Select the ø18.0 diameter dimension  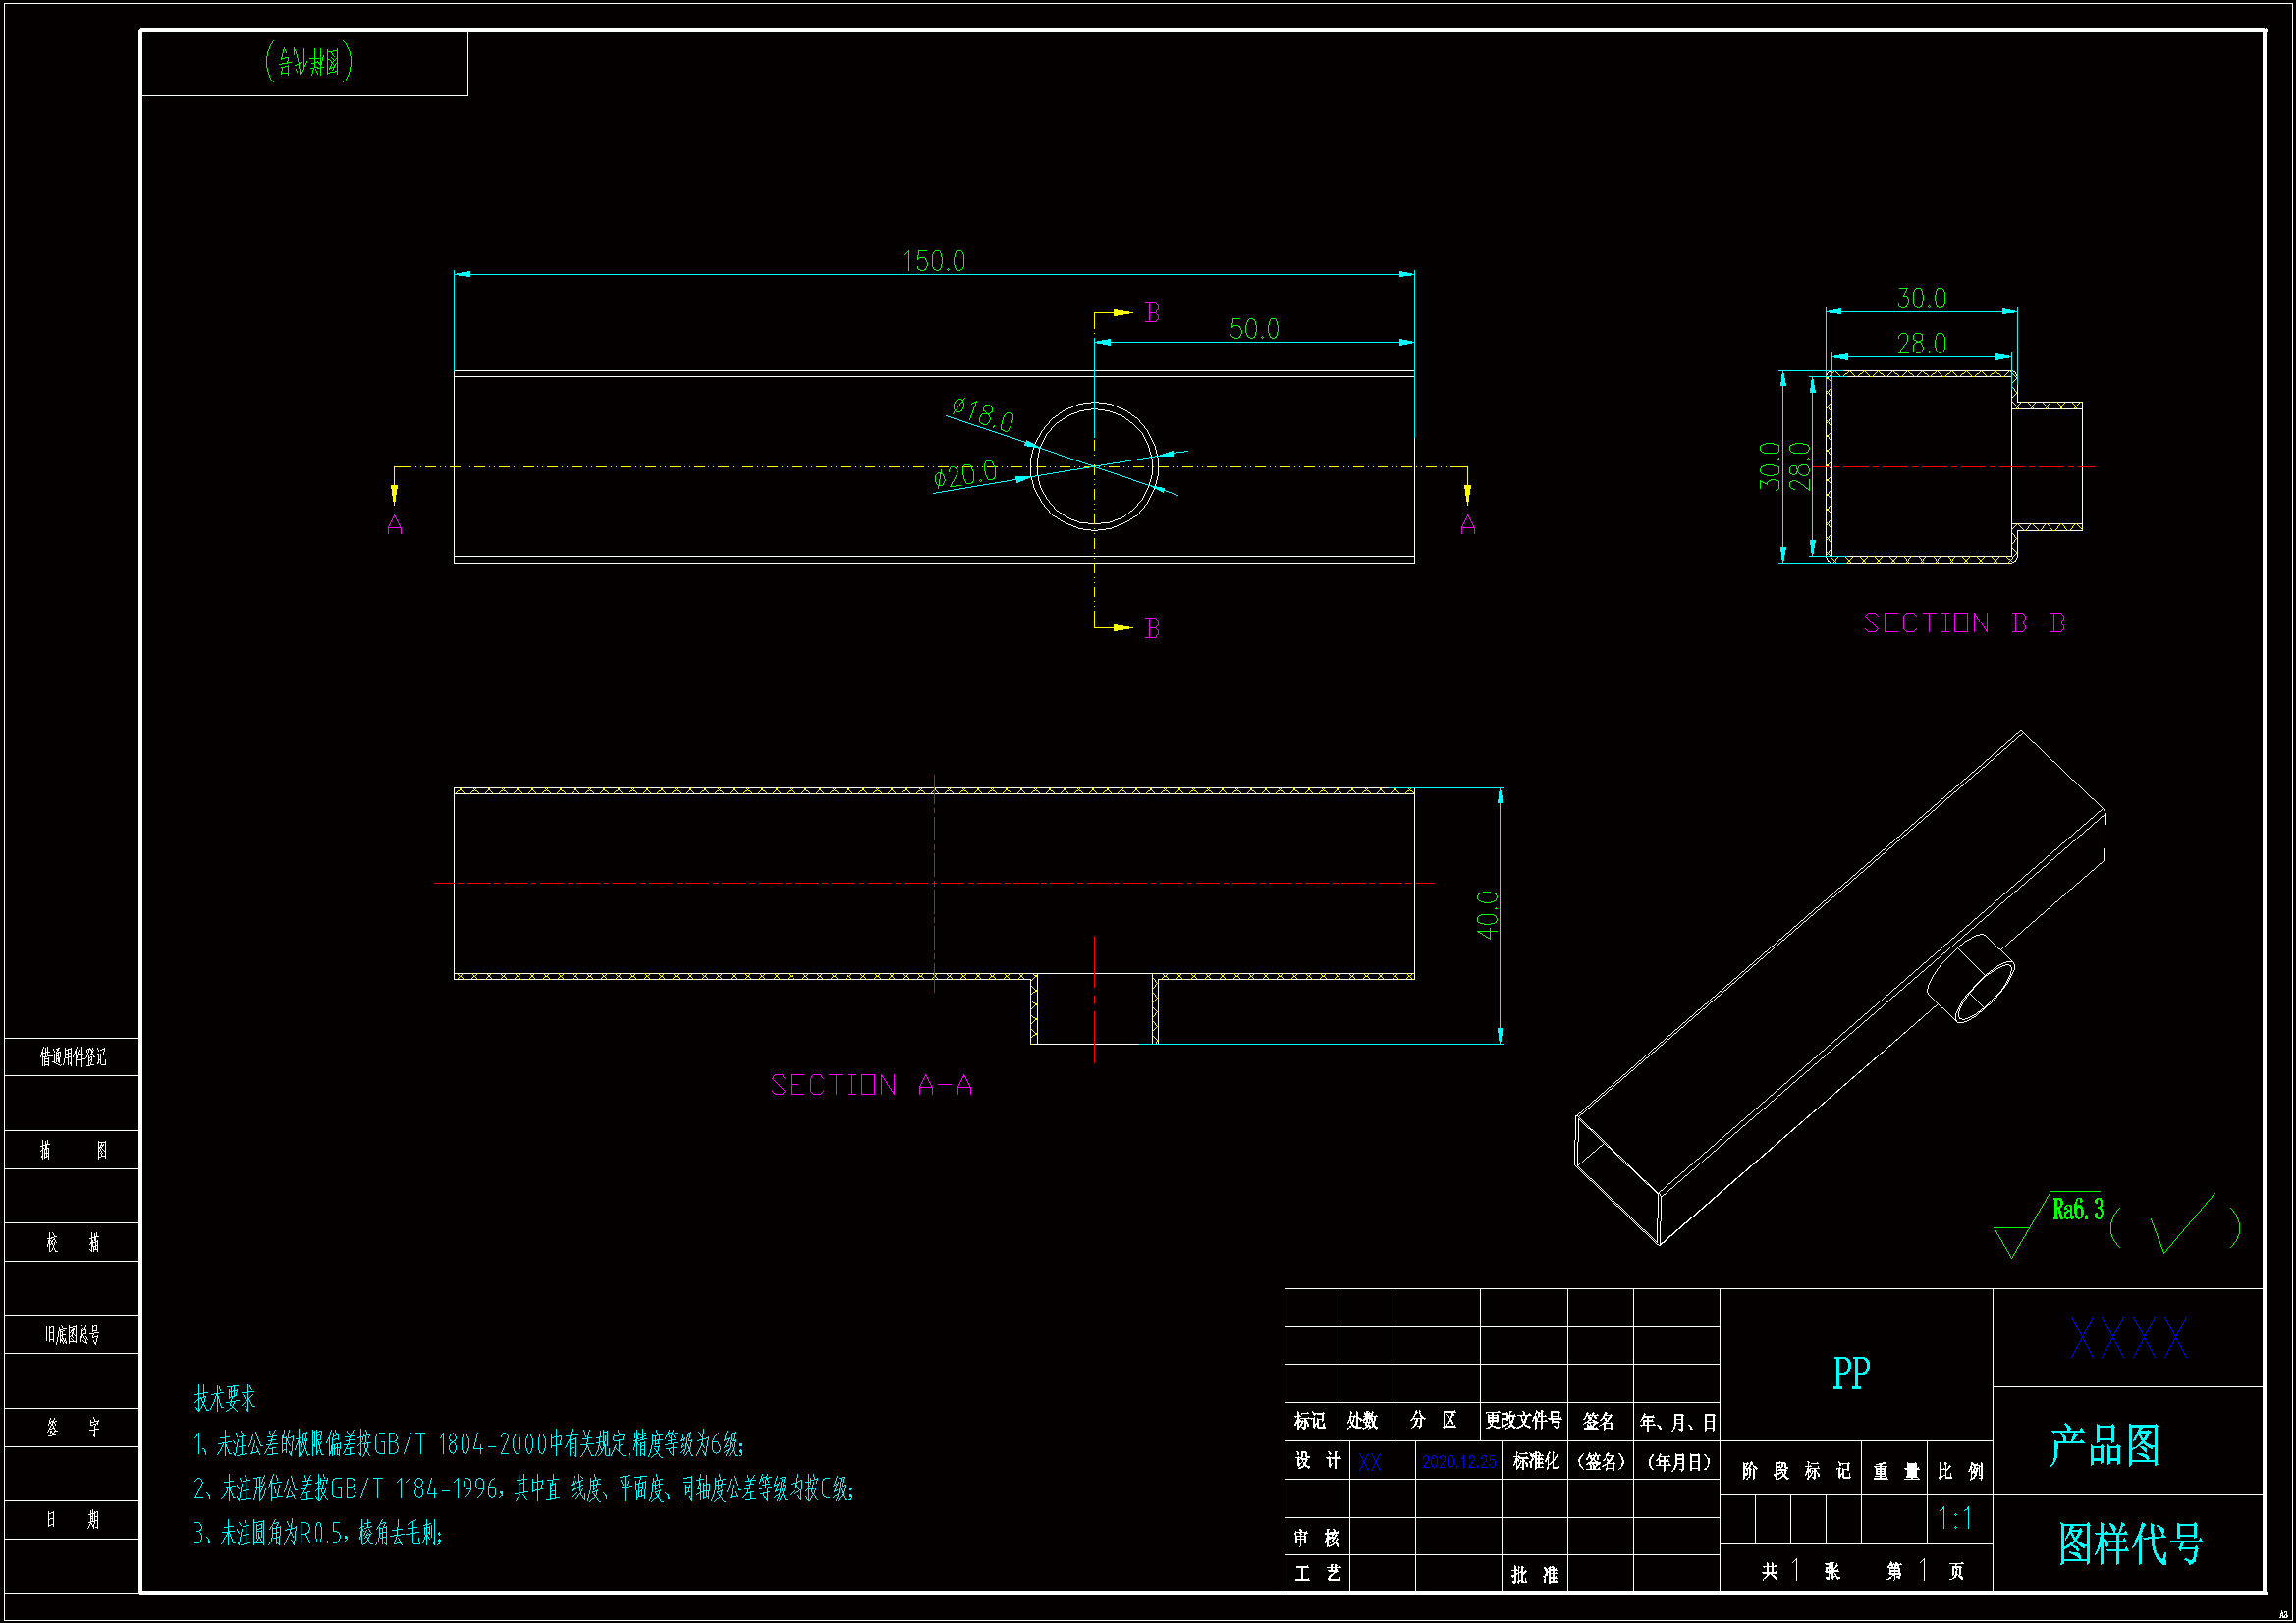[x=983, y=414]
